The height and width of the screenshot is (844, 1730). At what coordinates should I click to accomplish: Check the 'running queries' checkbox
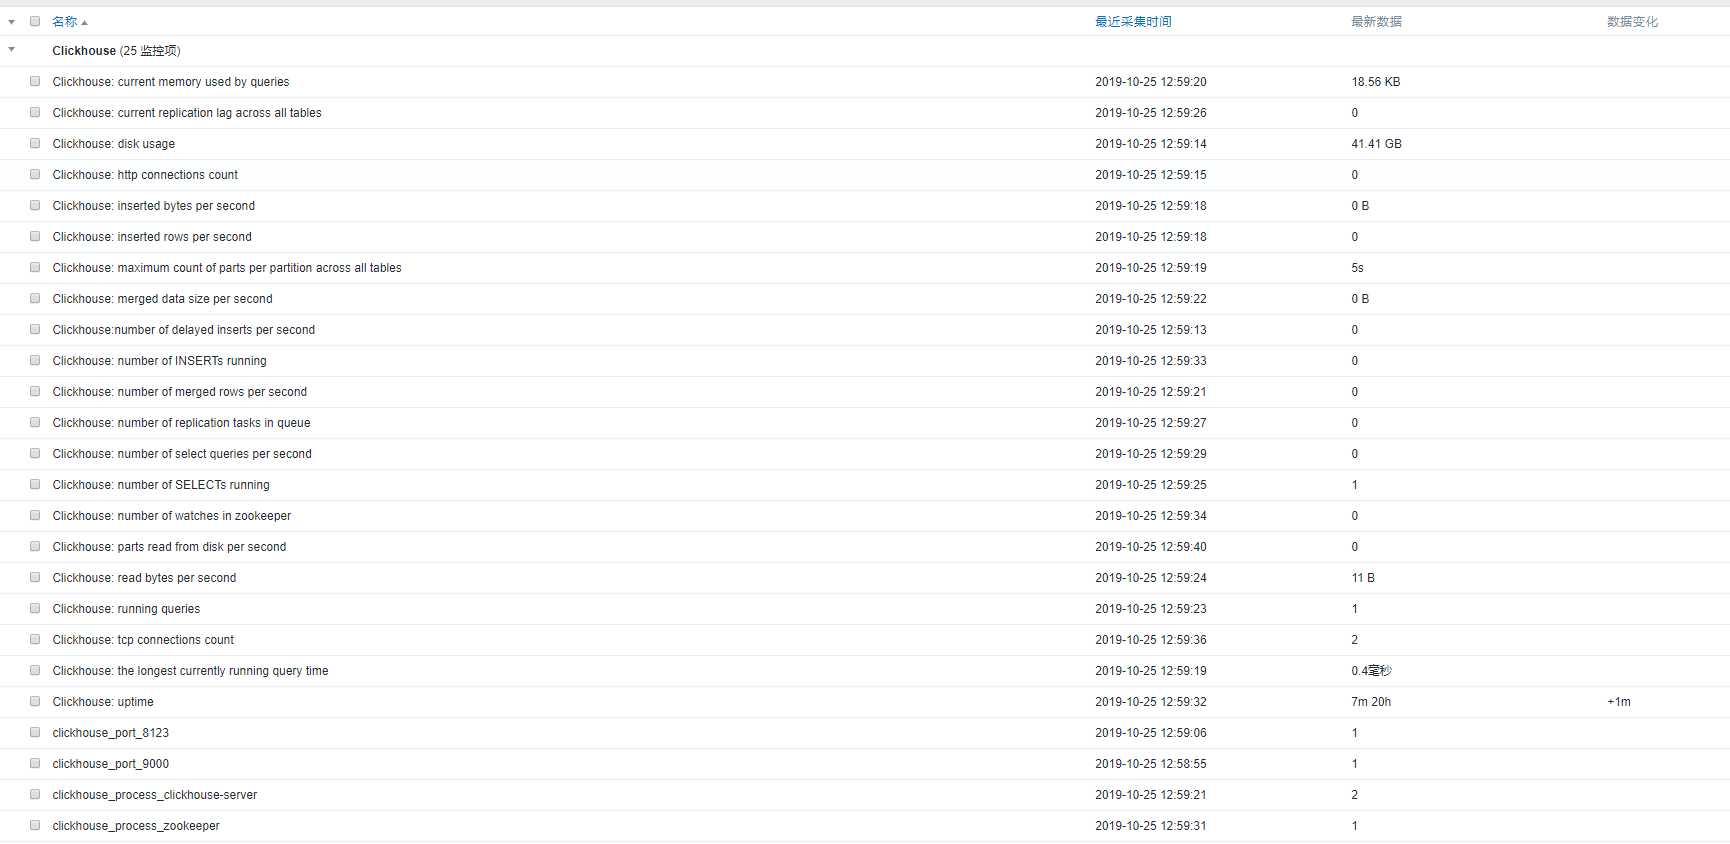[35, 608]
